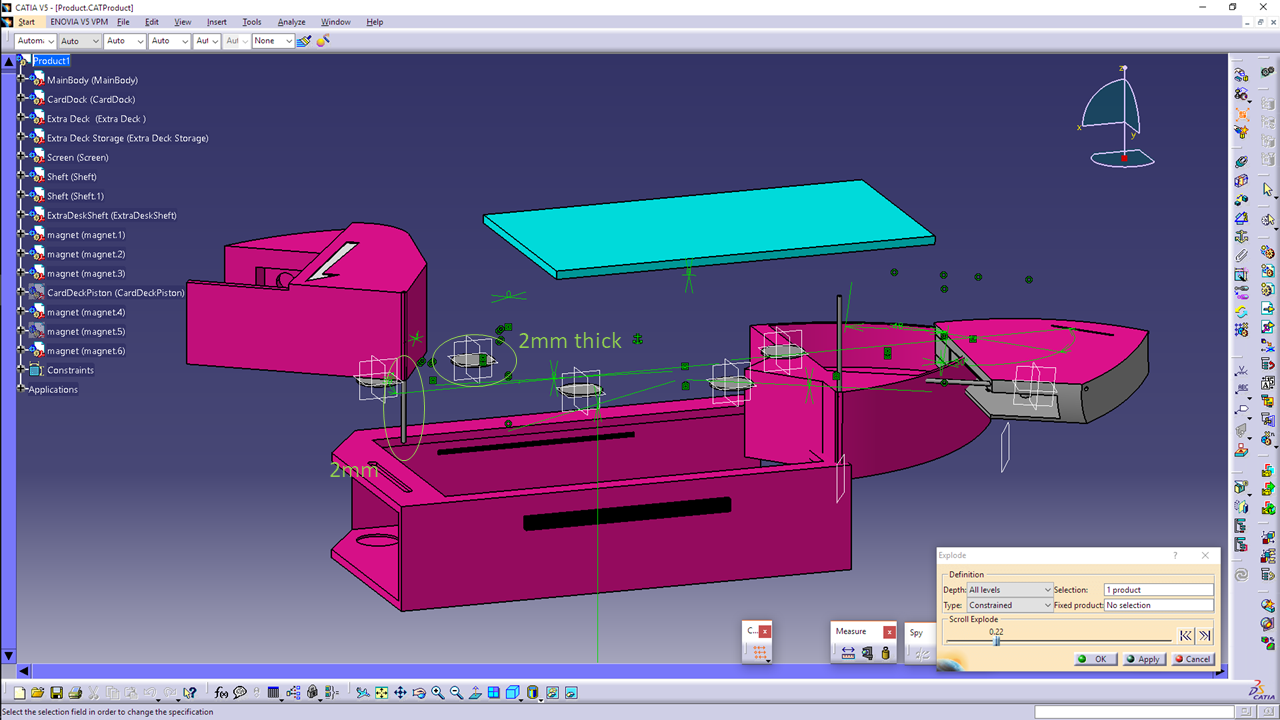
Task: Open the Formula f(x) tool
Action: (220, 692)
